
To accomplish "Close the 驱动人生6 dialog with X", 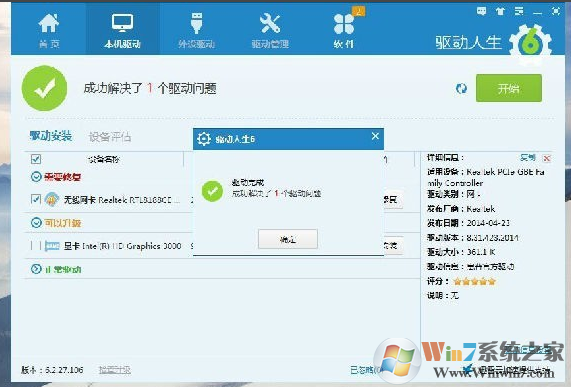I will (375, 136).
